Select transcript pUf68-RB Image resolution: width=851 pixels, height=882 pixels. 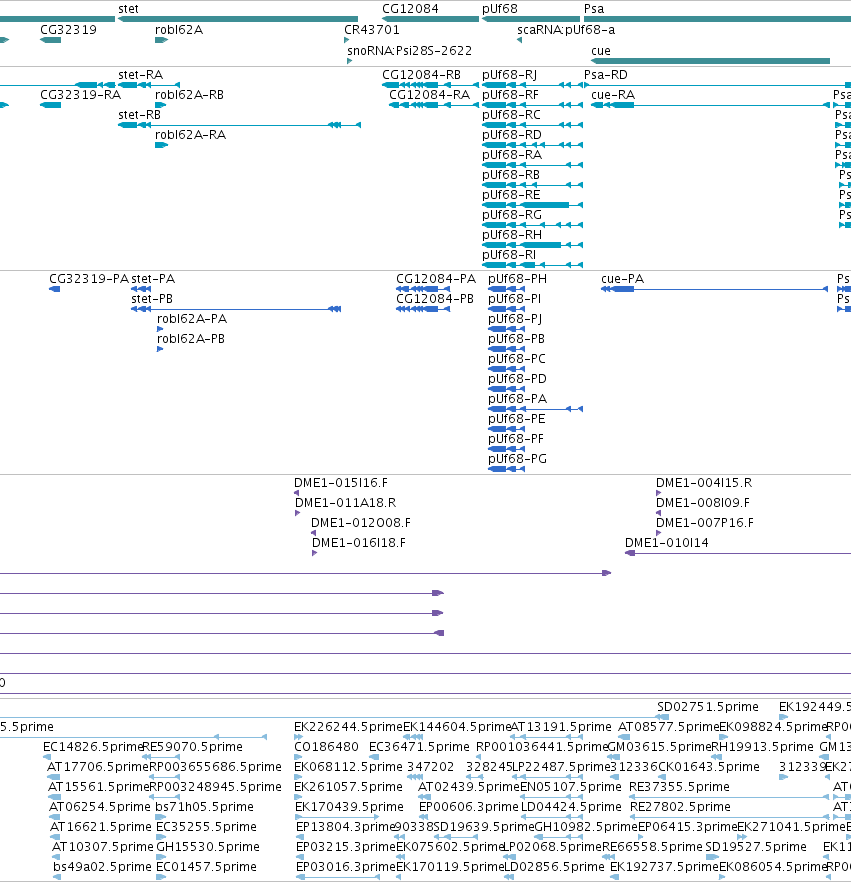pos(511,174)
